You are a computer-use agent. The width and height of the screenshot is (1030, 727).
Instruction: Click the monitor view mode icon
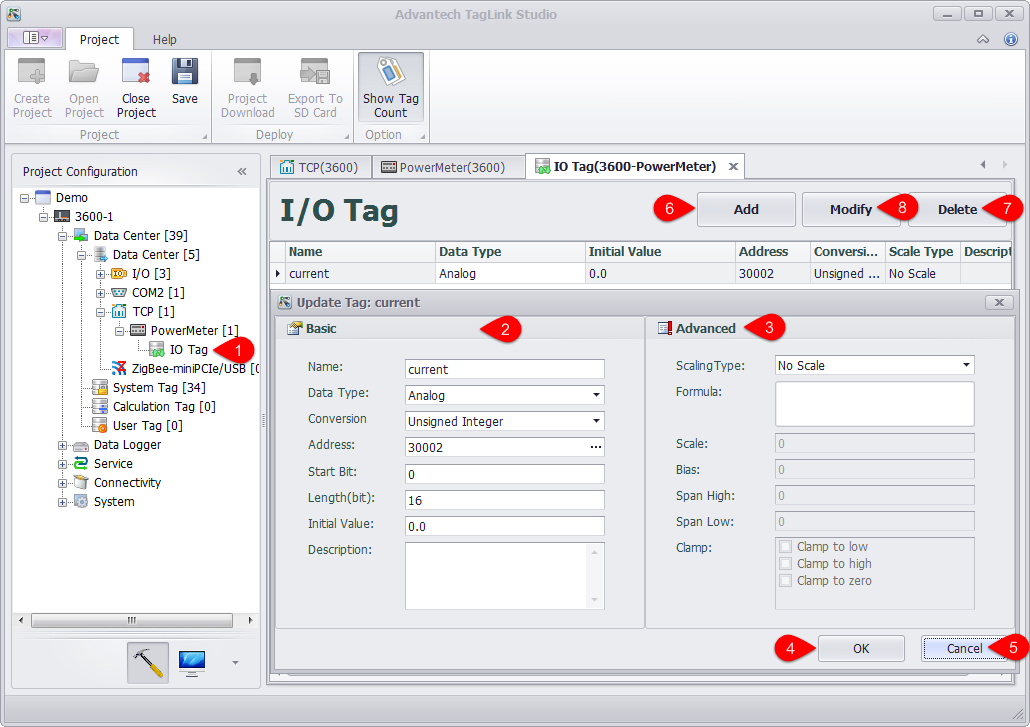[x=192, y=662]
